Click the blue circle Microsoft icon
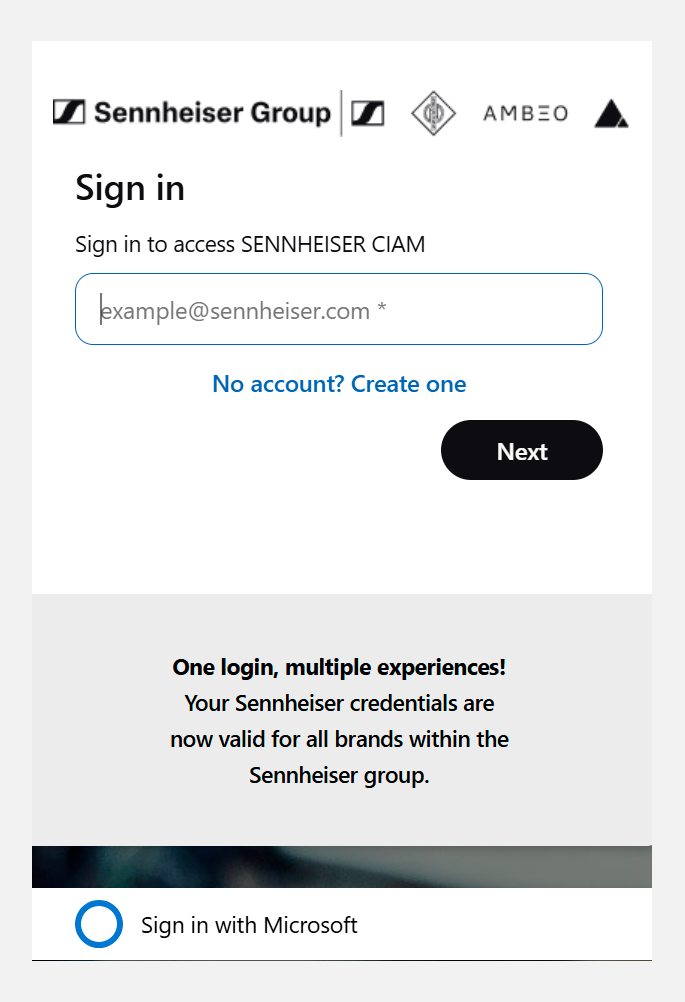The width and height of the screenshot is (685, 1002). [x=99, y=924]
